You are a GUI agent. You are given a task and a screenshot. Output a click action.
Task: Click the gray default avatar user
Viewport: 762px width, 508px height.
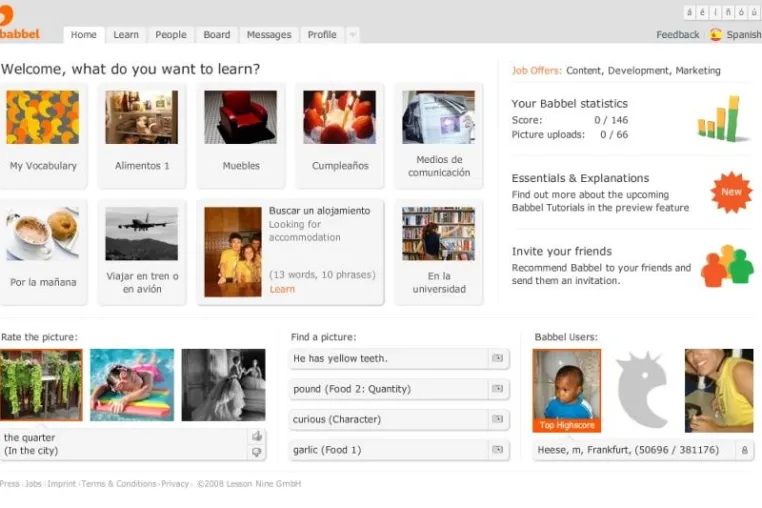click(x=642, y=390)
